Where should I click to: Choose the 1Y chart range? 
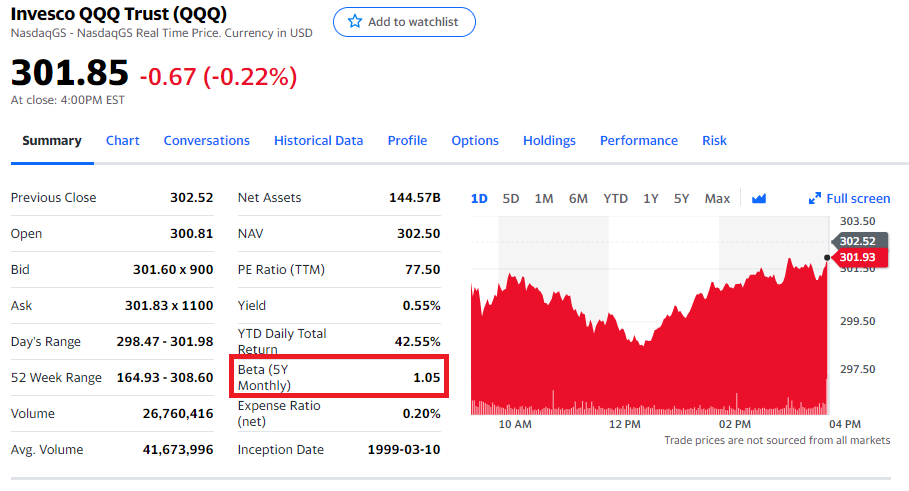pyautogui.click(x=651, y=199)
